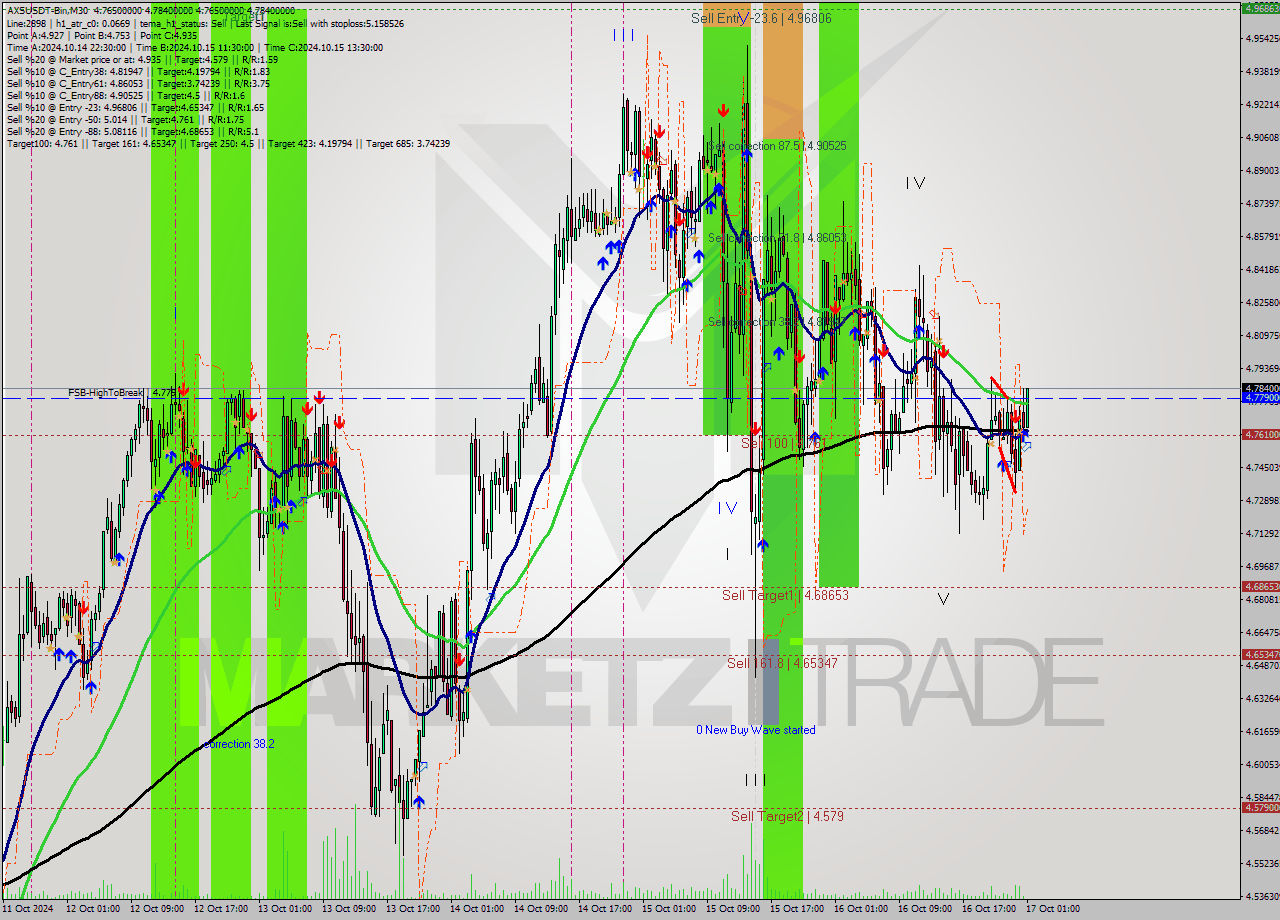Click the black 4.78400 current price tag
This screenshot has width=1280, height=920.
(x=1260, y=388)
